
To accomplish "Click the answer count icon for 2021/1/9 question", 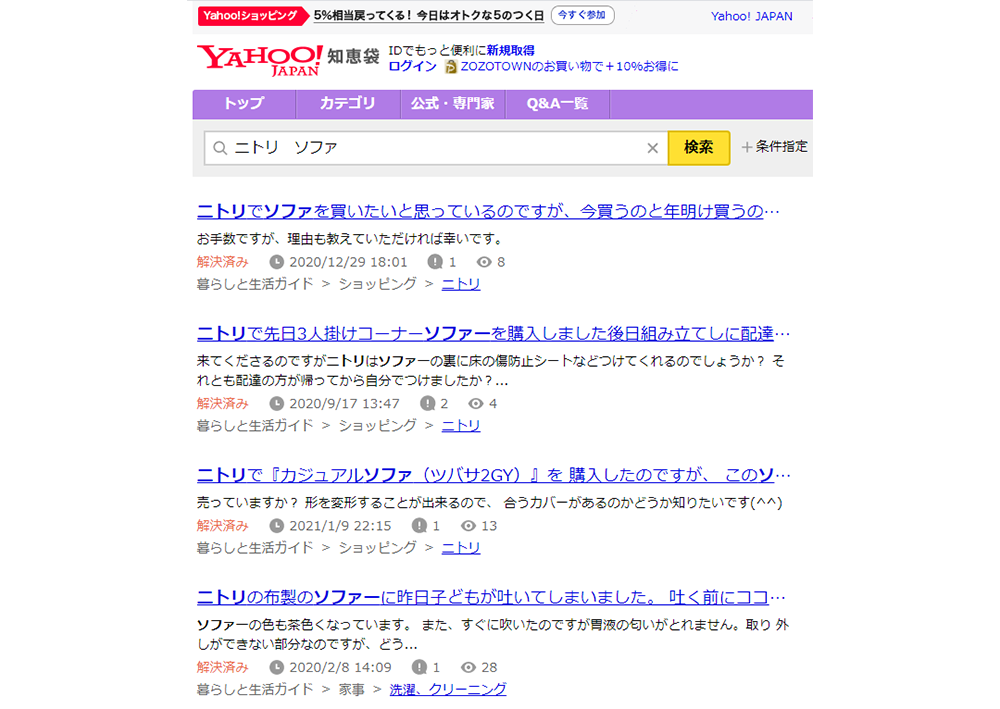I will (419, 526).
